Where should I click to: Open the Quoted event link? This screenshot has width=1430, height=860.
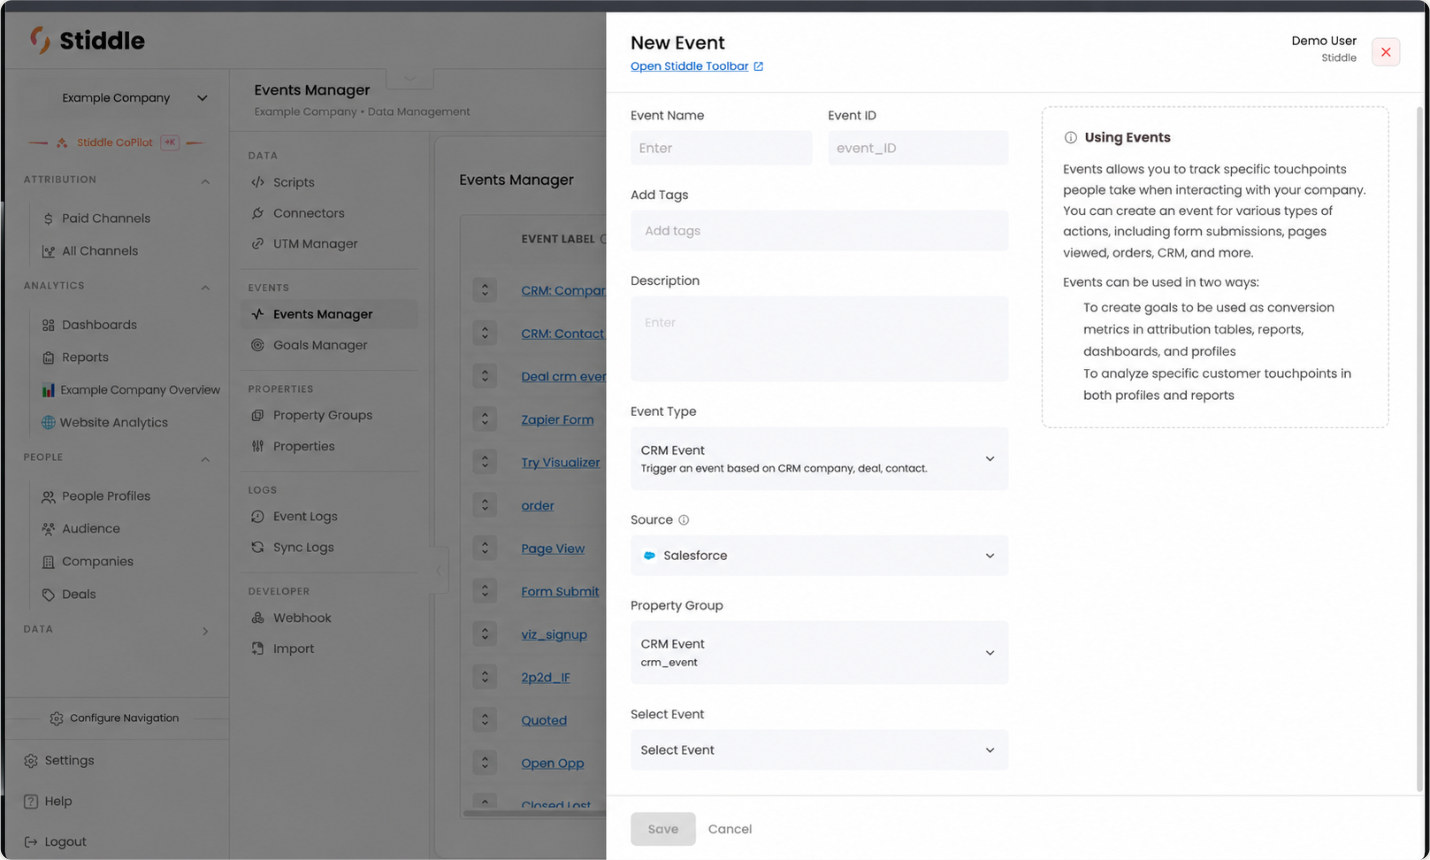[x=544, y=720]
